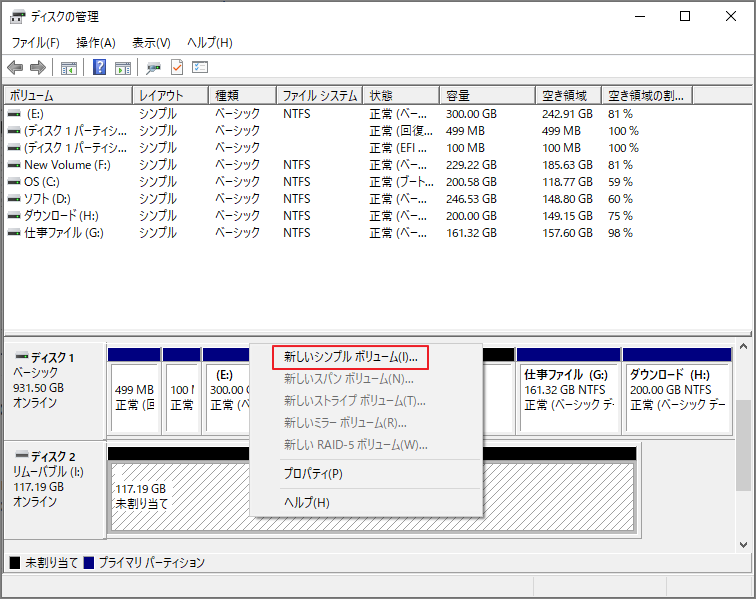Viewport: 756px width, 599px height.
Task: Select the drive icon of the (E:) row
Action: pos(14,114)
